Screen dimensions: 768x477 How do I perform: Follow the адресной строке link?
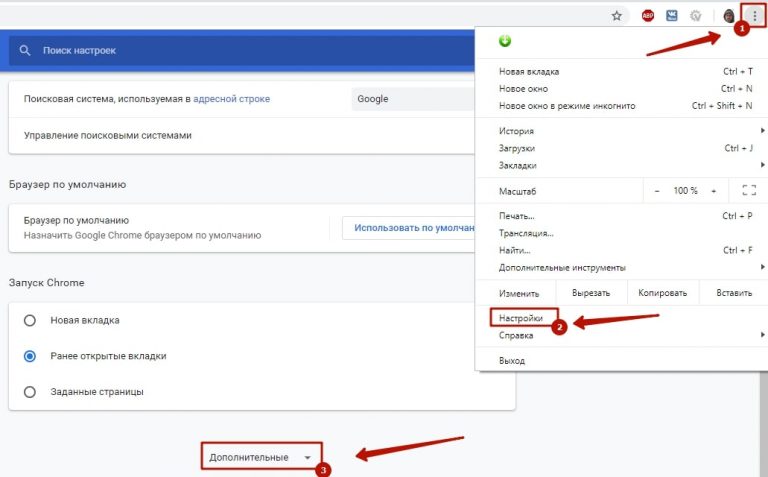point(232,99)
